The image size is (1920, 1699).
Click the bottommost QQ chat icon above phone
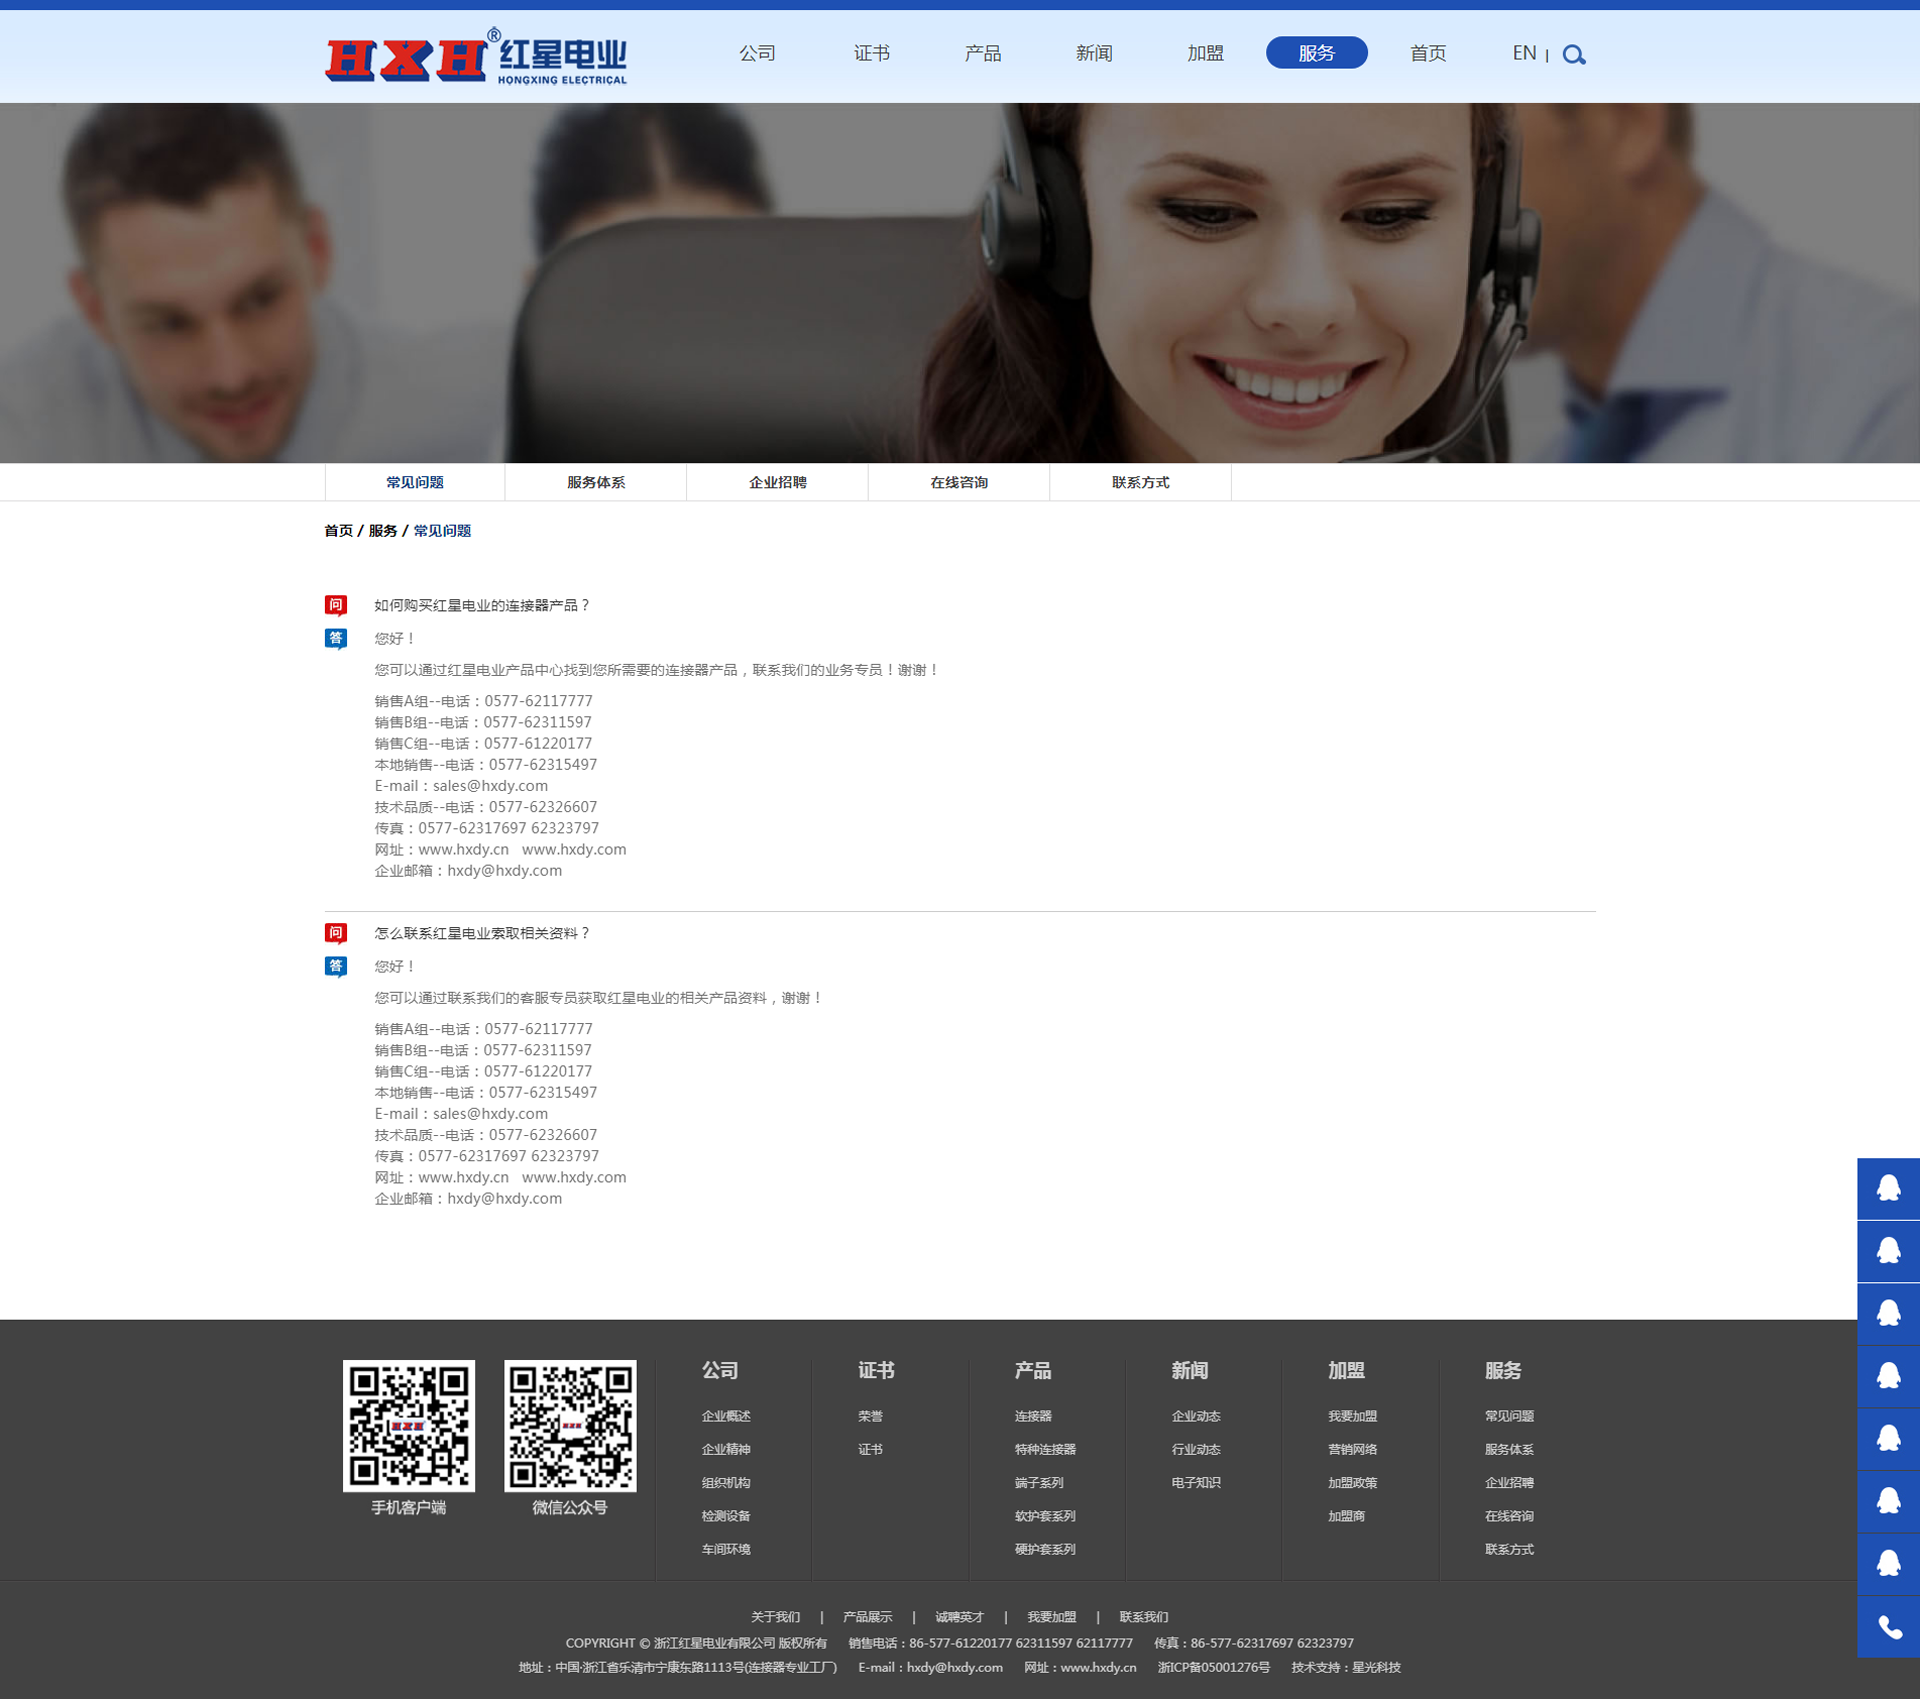1888,1563
